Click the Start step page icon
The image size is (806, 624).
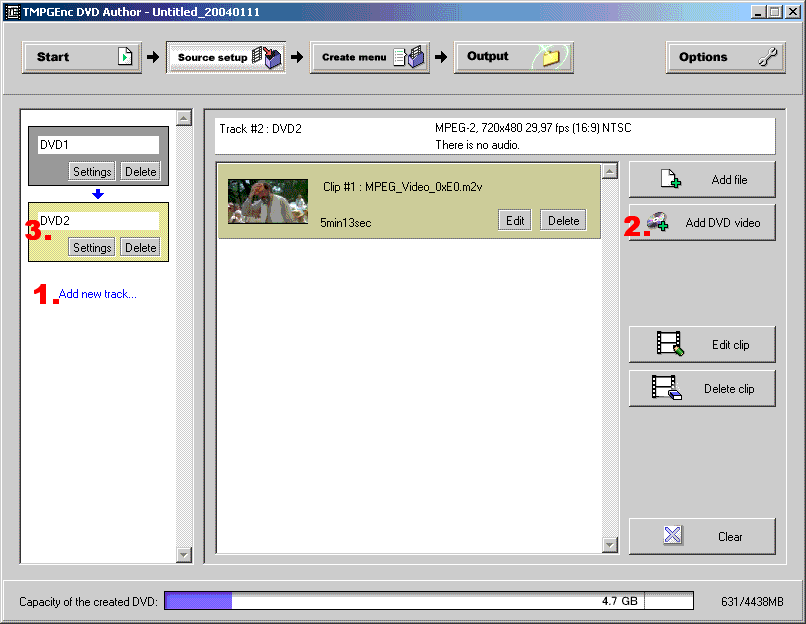tap(125, 57)
